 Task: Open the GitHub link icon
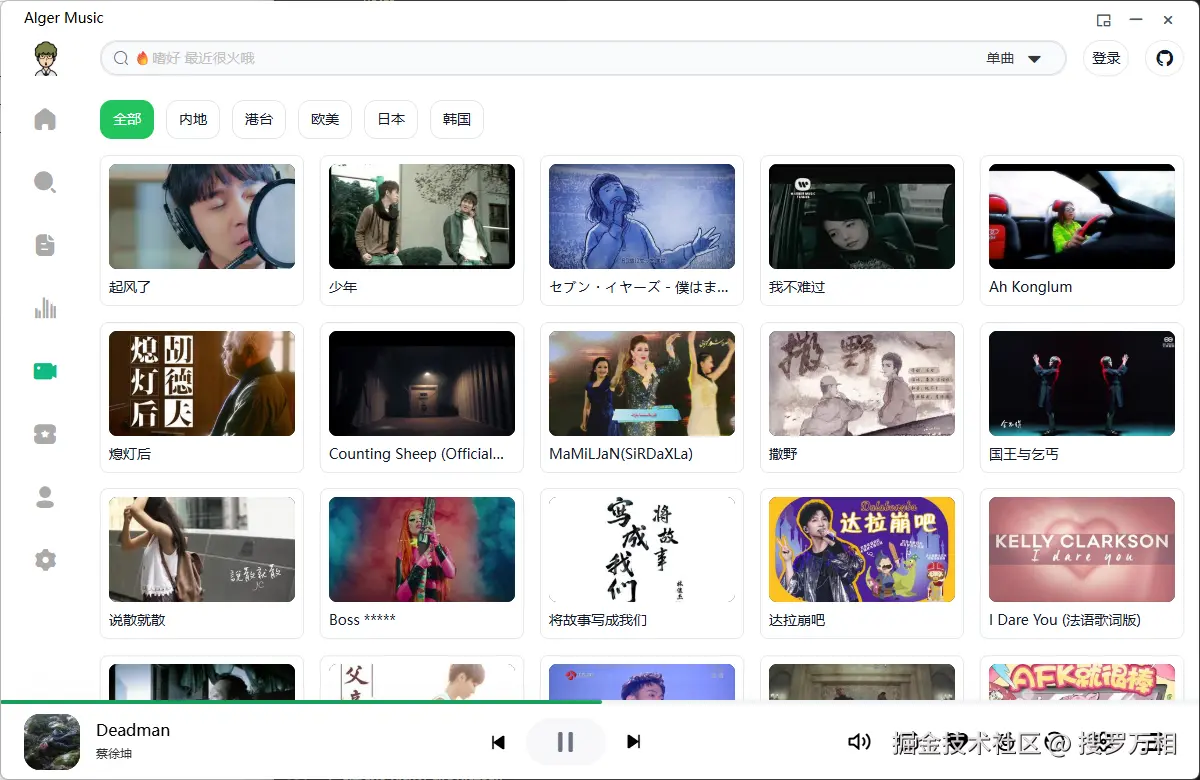pyautogui.click(x=1164, y=58)
